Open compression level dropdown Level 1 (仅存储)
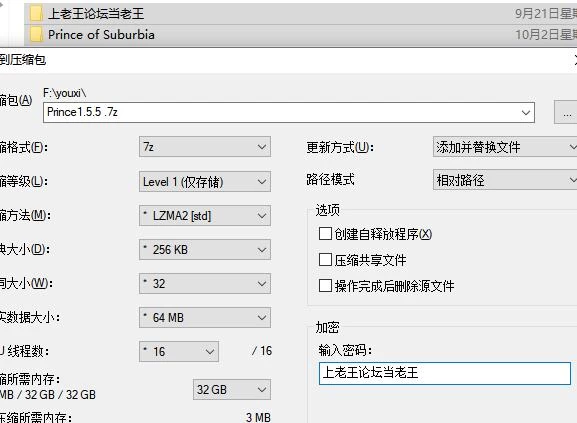Viewport: 577px width, 423px height. 205,181
